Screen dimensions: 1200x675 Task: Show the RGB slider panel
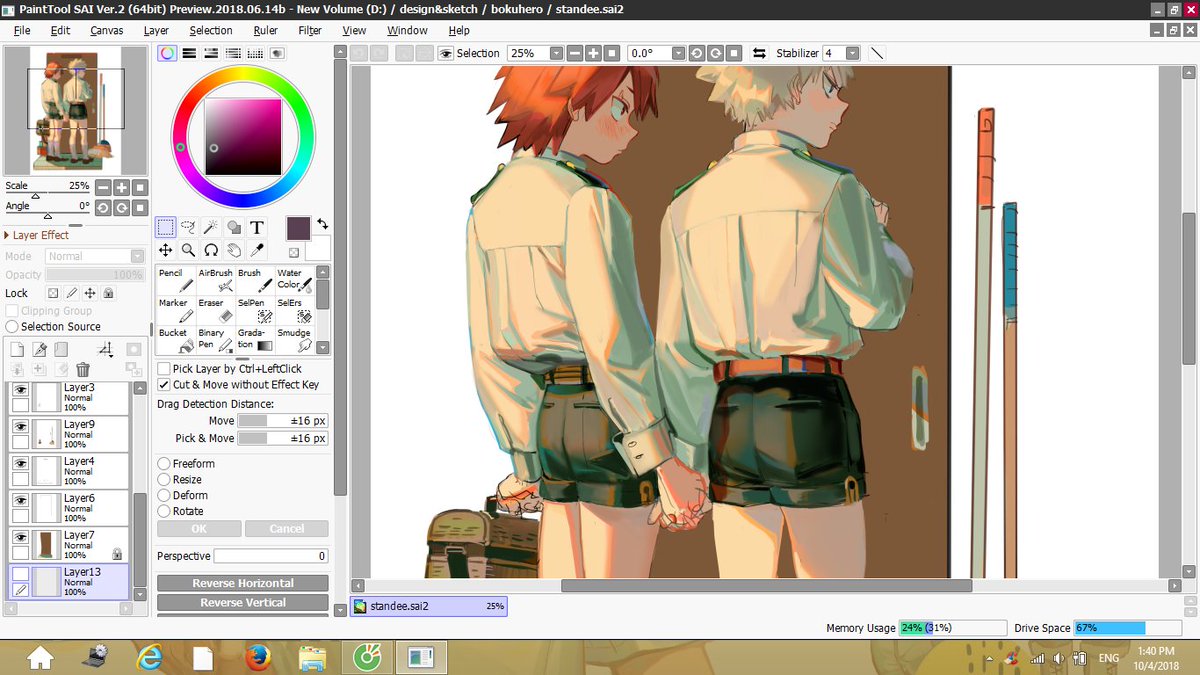189,52
